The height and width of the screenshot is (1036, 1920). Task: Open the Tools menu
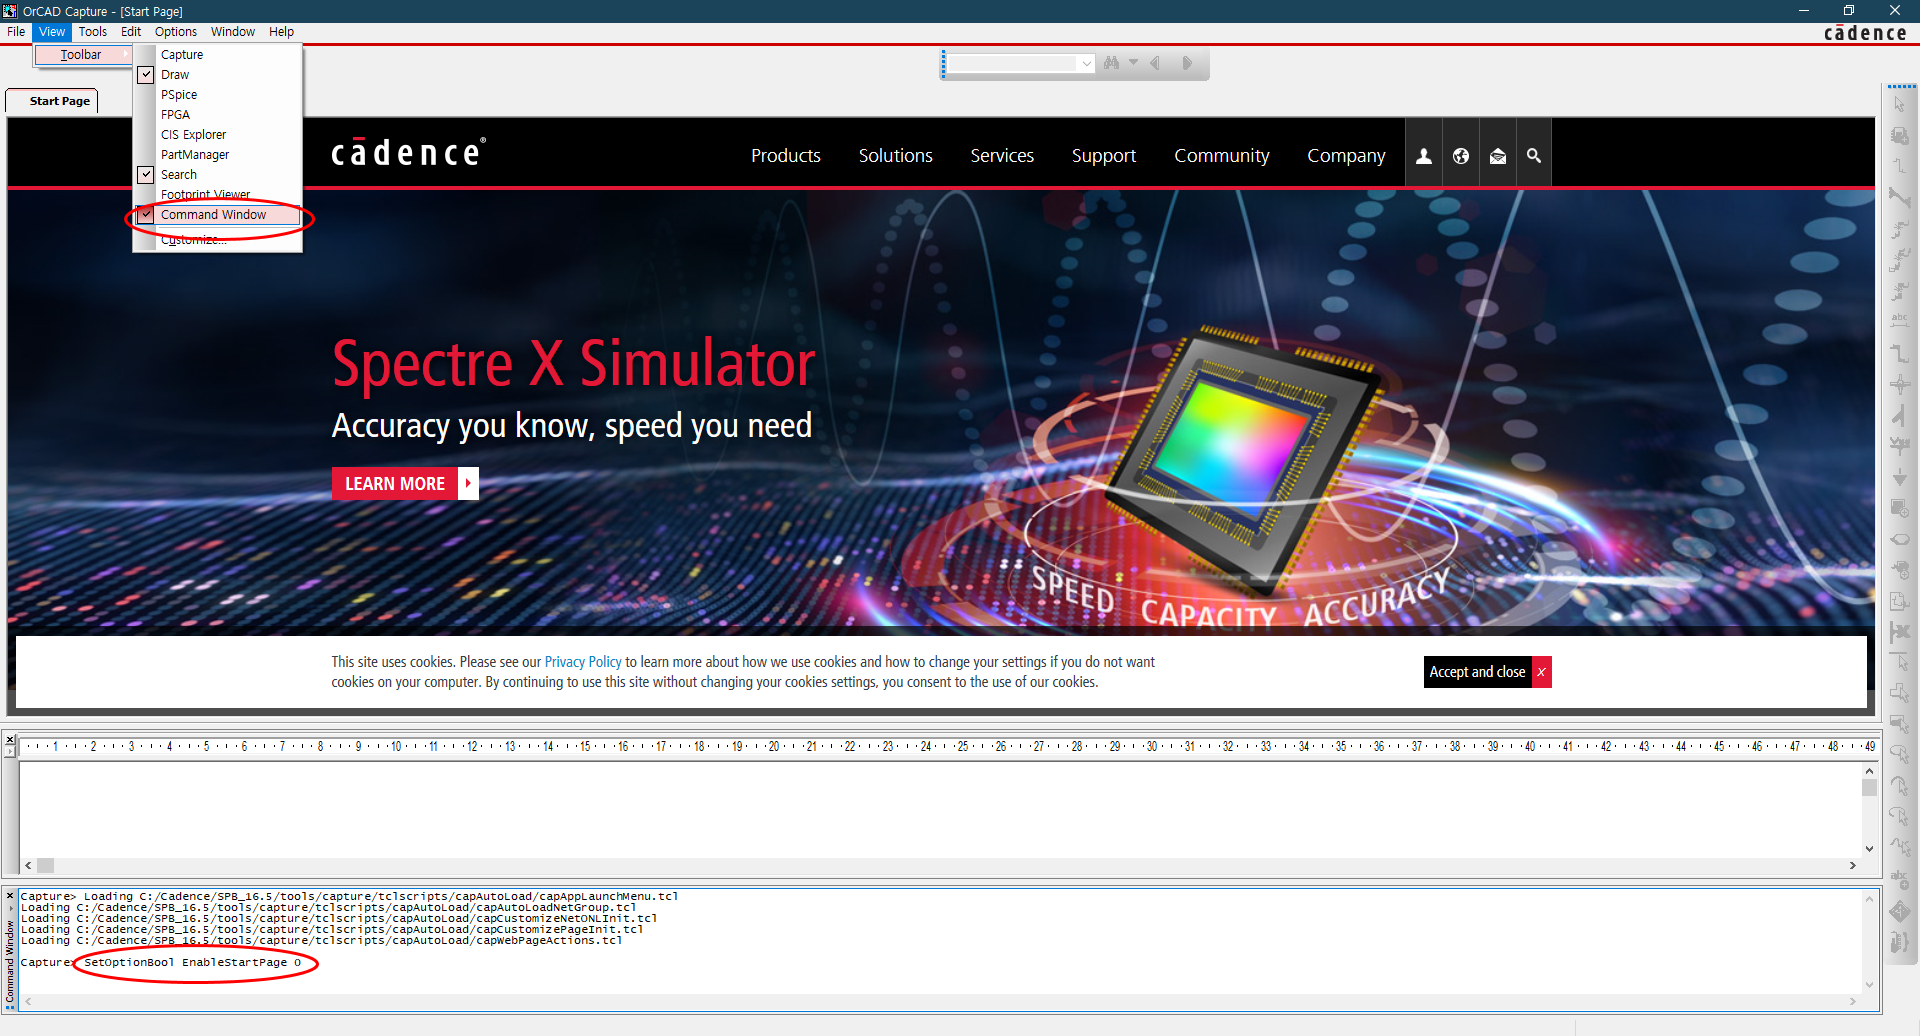pyautogui.click(x=92, y=32)
